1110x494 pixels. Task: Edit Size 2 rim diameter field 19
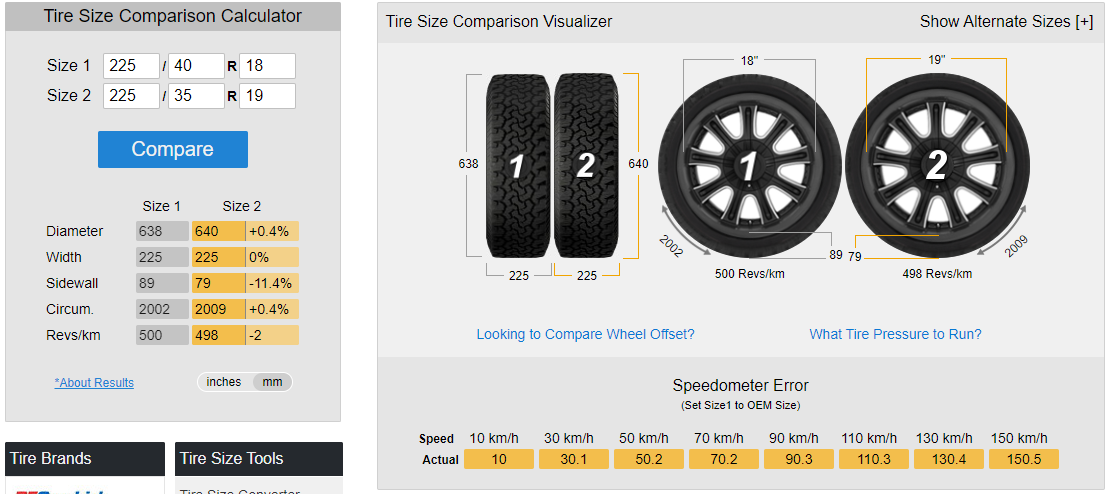point(268,96)
